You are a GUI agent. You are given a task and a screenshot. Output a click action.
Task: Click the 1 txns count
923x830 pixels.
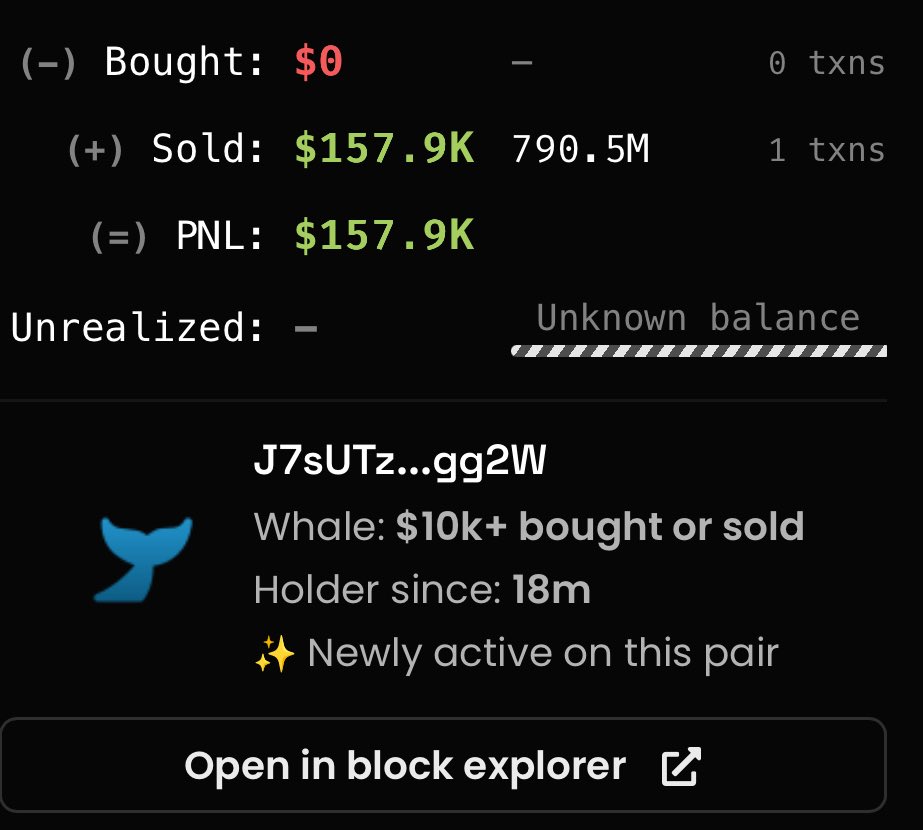pyautogui.click(x=827, y=150)
